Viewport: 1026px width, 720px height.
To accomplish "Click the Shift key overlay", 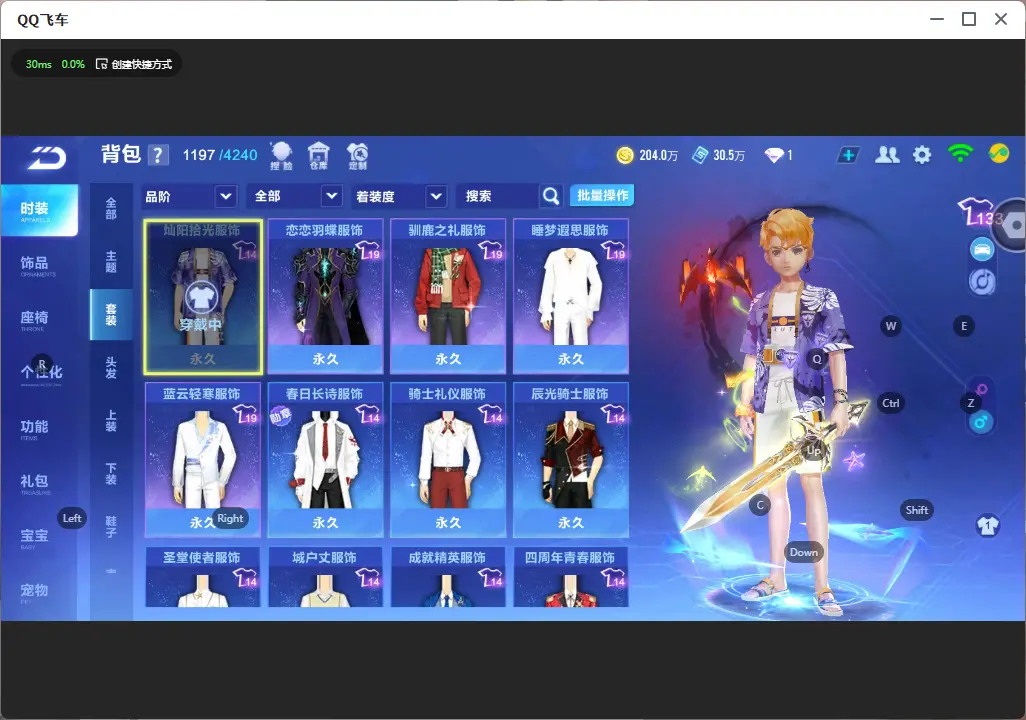I will click(917, 510).
